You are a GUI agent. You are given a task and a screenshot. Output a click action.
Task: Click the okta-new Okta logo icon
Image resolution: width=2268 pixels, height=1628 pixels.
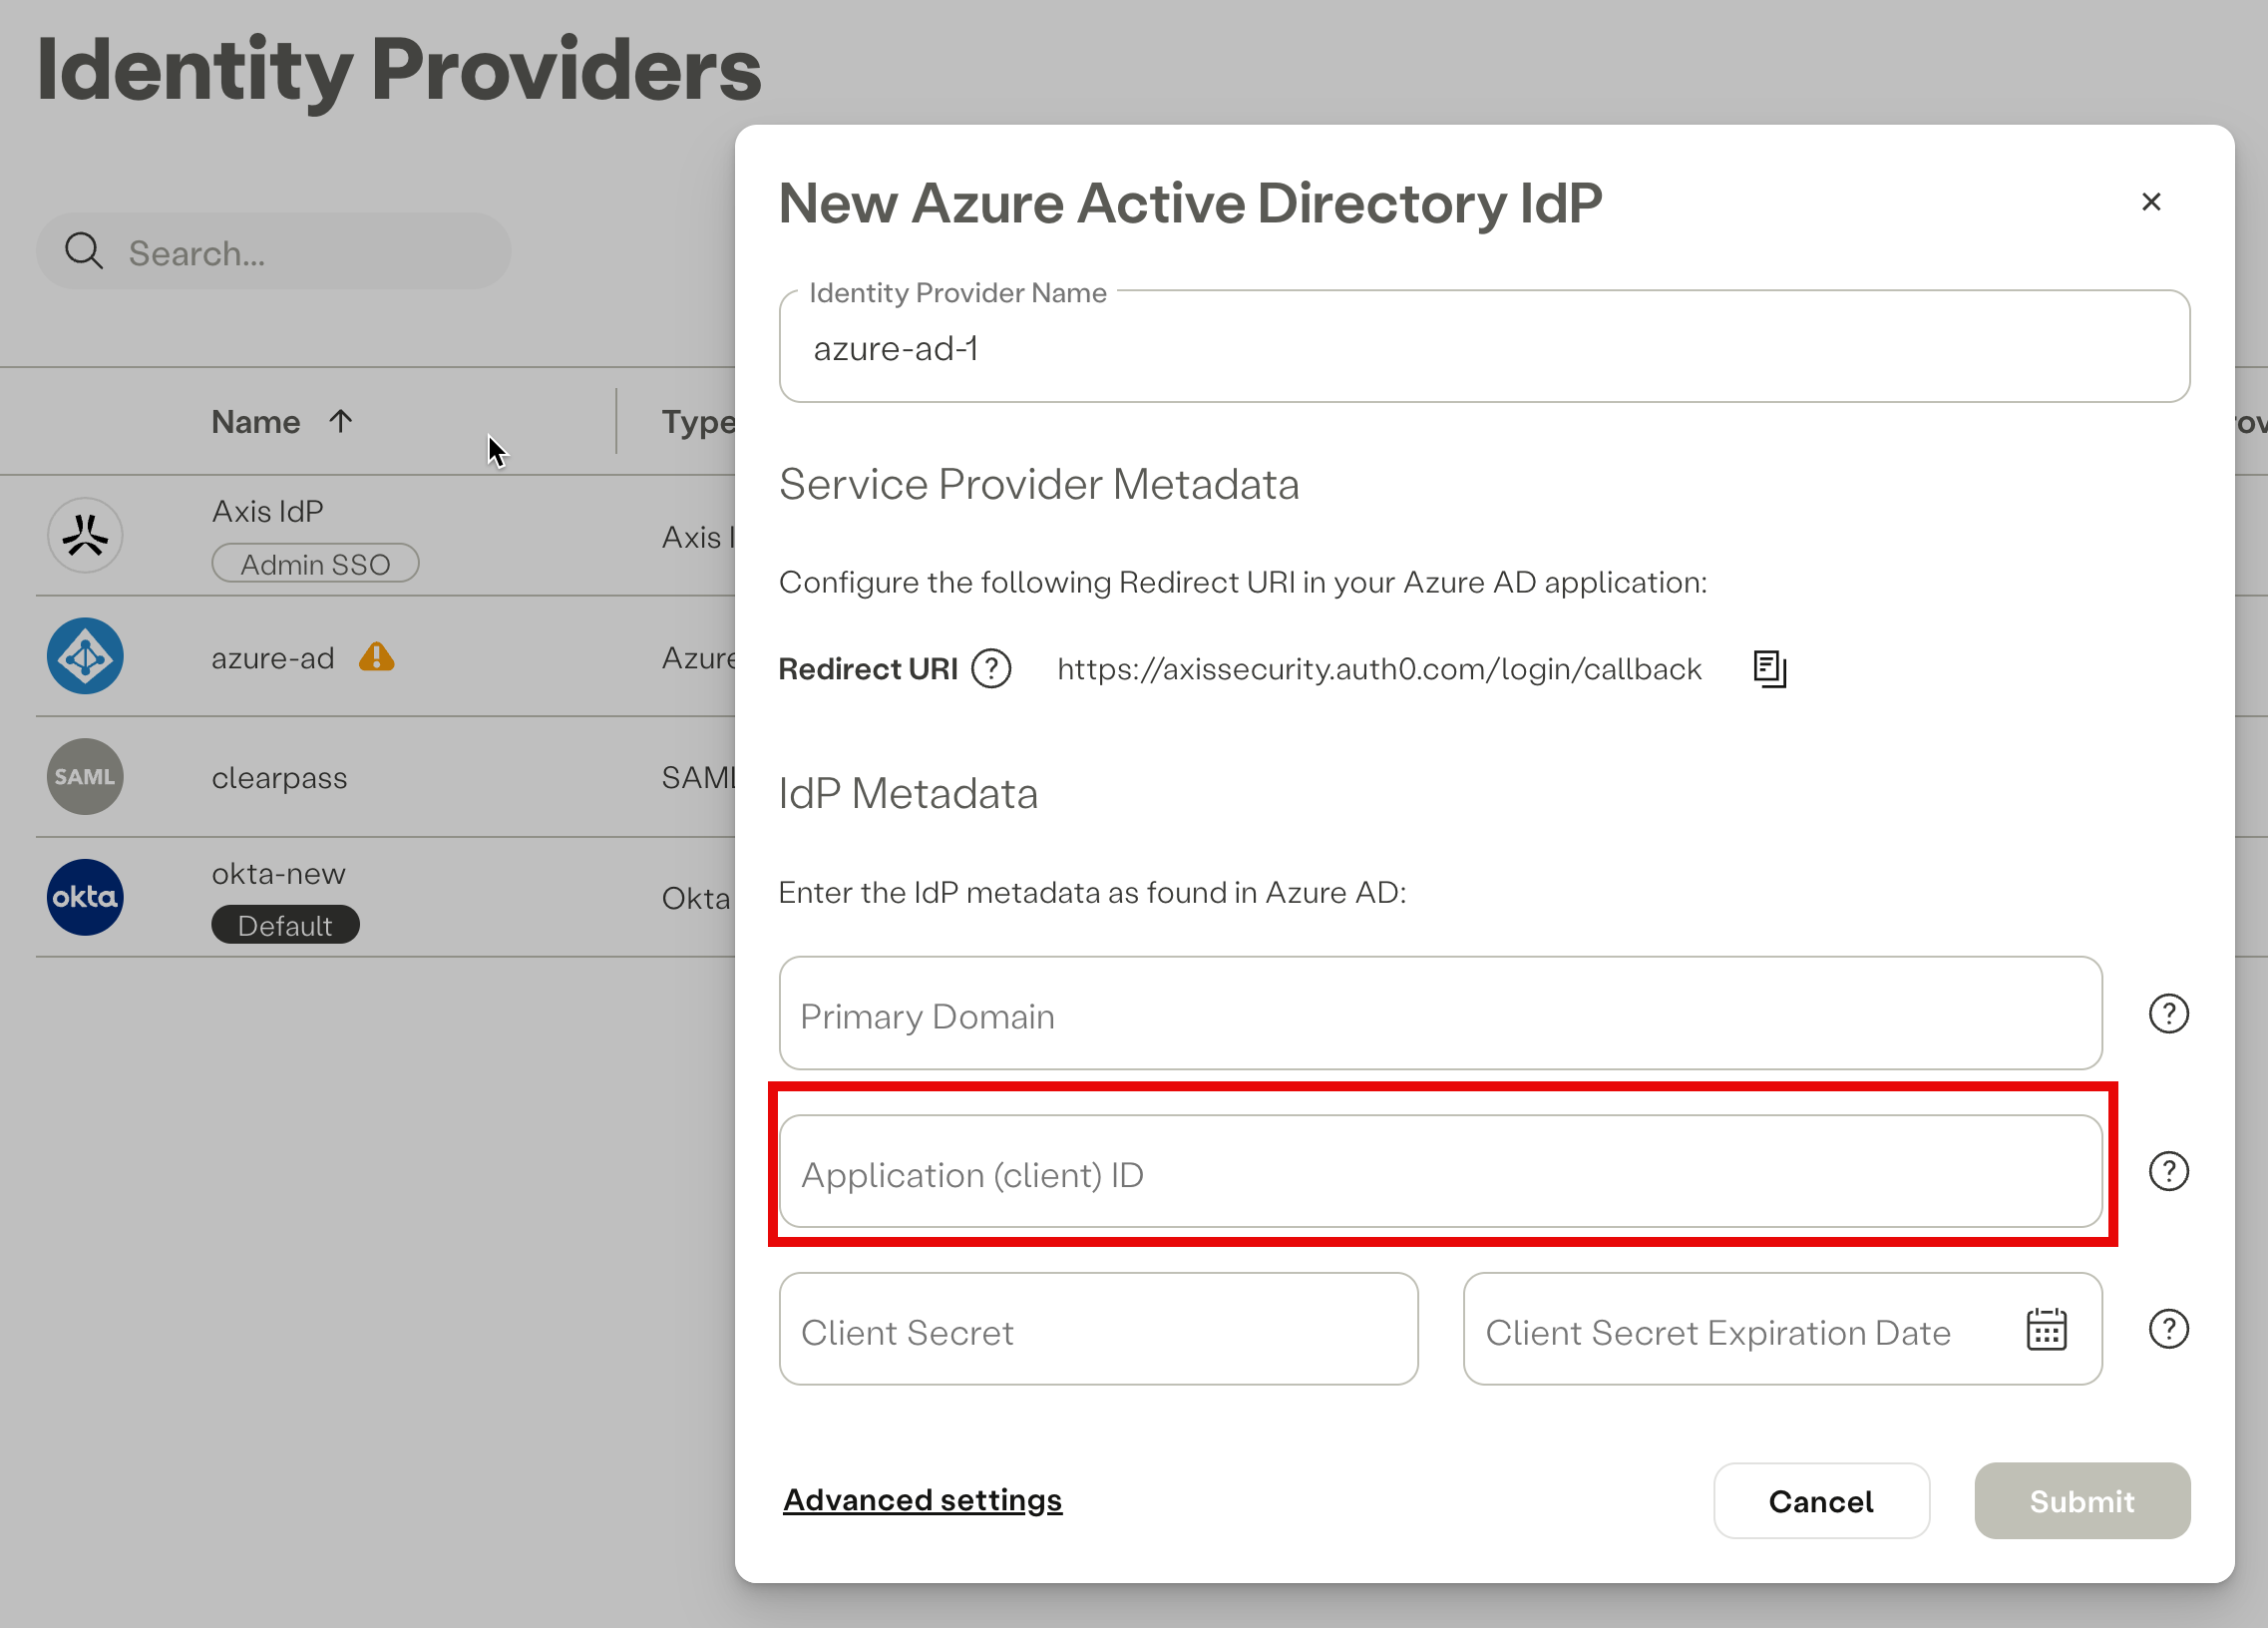pos(85,897)
